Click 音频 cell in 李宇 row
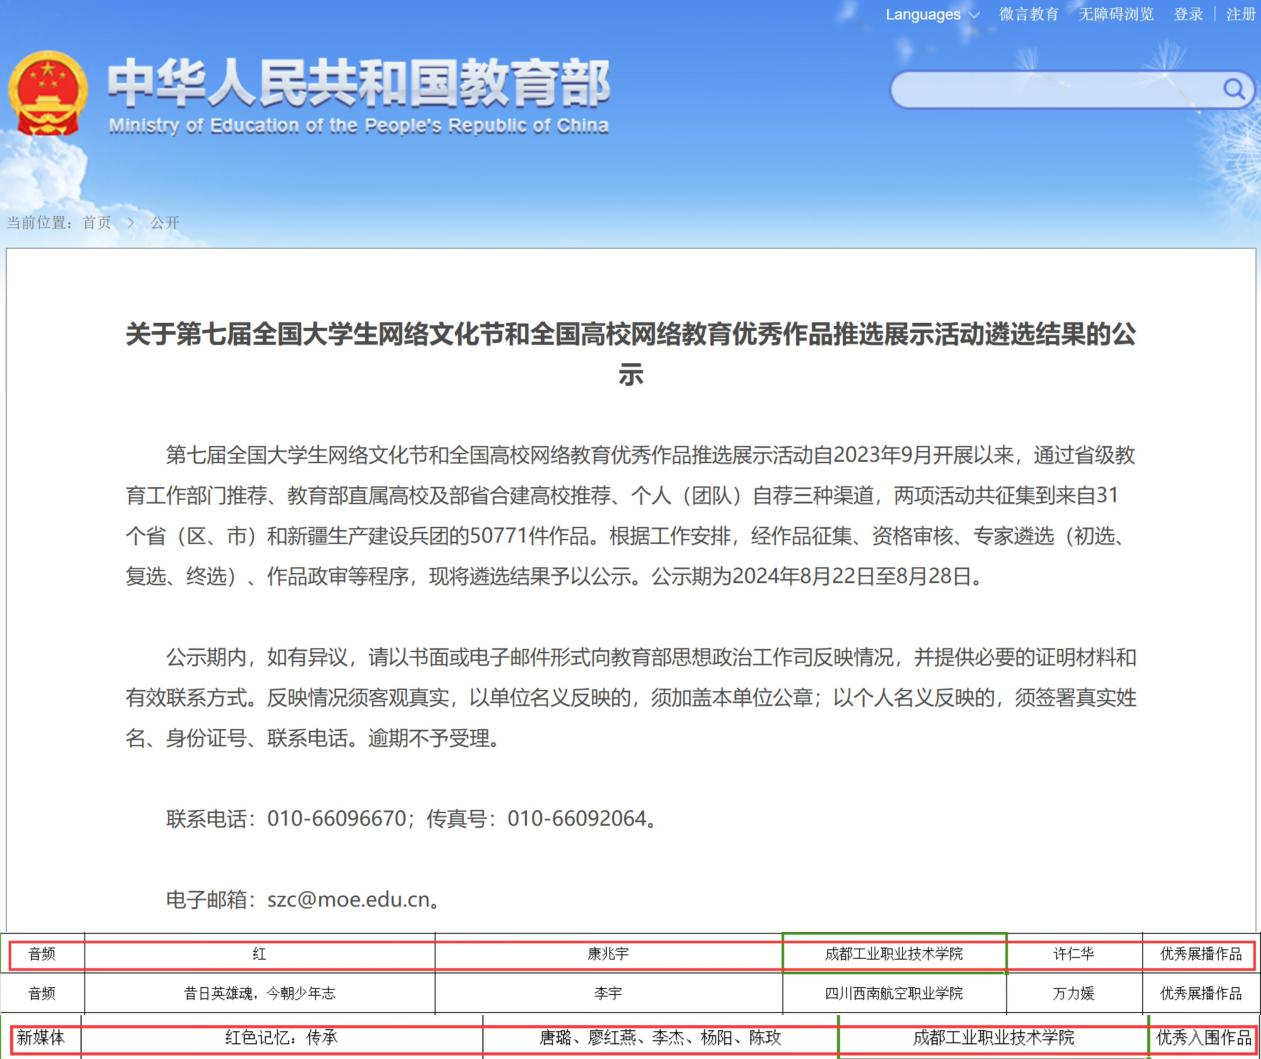 click(42, 993)
